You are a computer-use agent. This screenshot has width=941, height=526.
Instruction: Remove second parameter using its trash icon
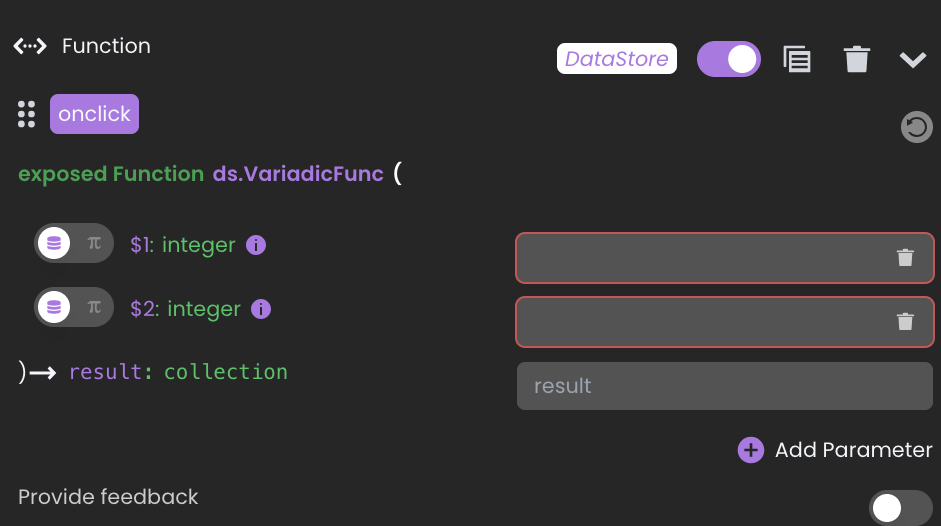[x=905, y=322]
